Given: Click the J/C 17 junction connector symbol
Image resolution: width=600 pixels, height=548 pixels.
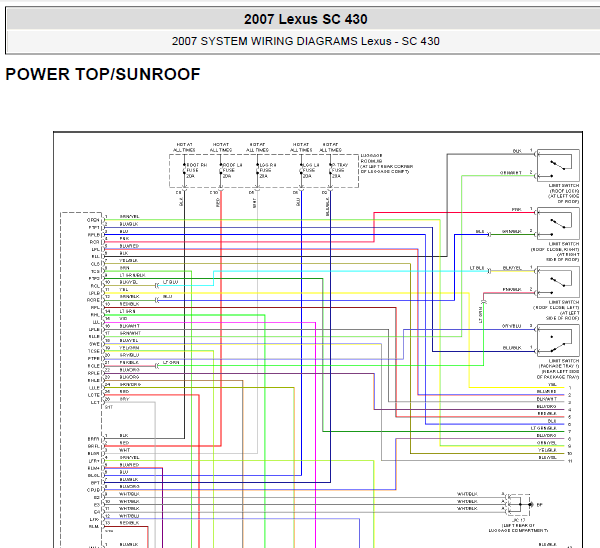Looking at the screenshot, I should click(519, 505).
